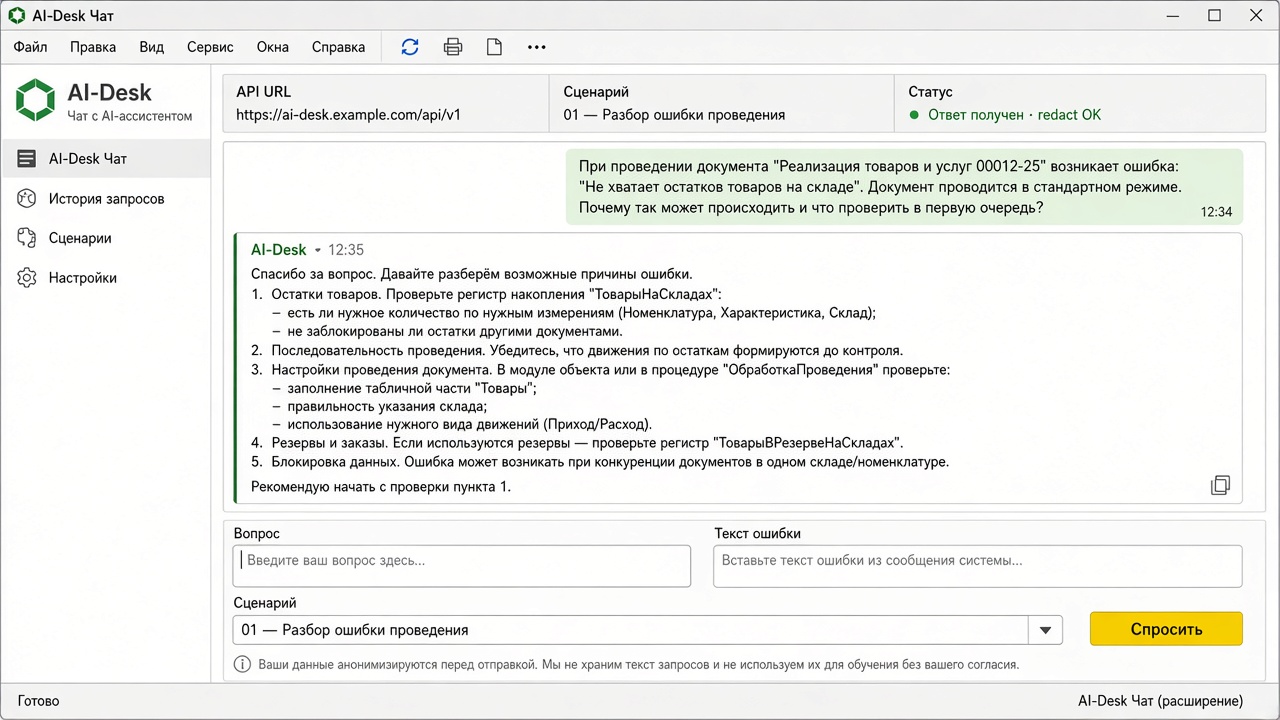Expand the Сценарий dropdown arrow
This screenshot has width=1280, height=720.
(x=1045, y=630)
